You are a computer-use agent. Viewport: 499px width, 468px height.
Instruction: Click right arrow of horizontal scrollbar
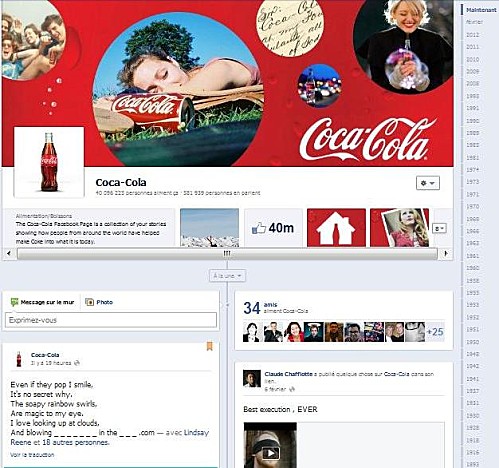click(446, 253)
